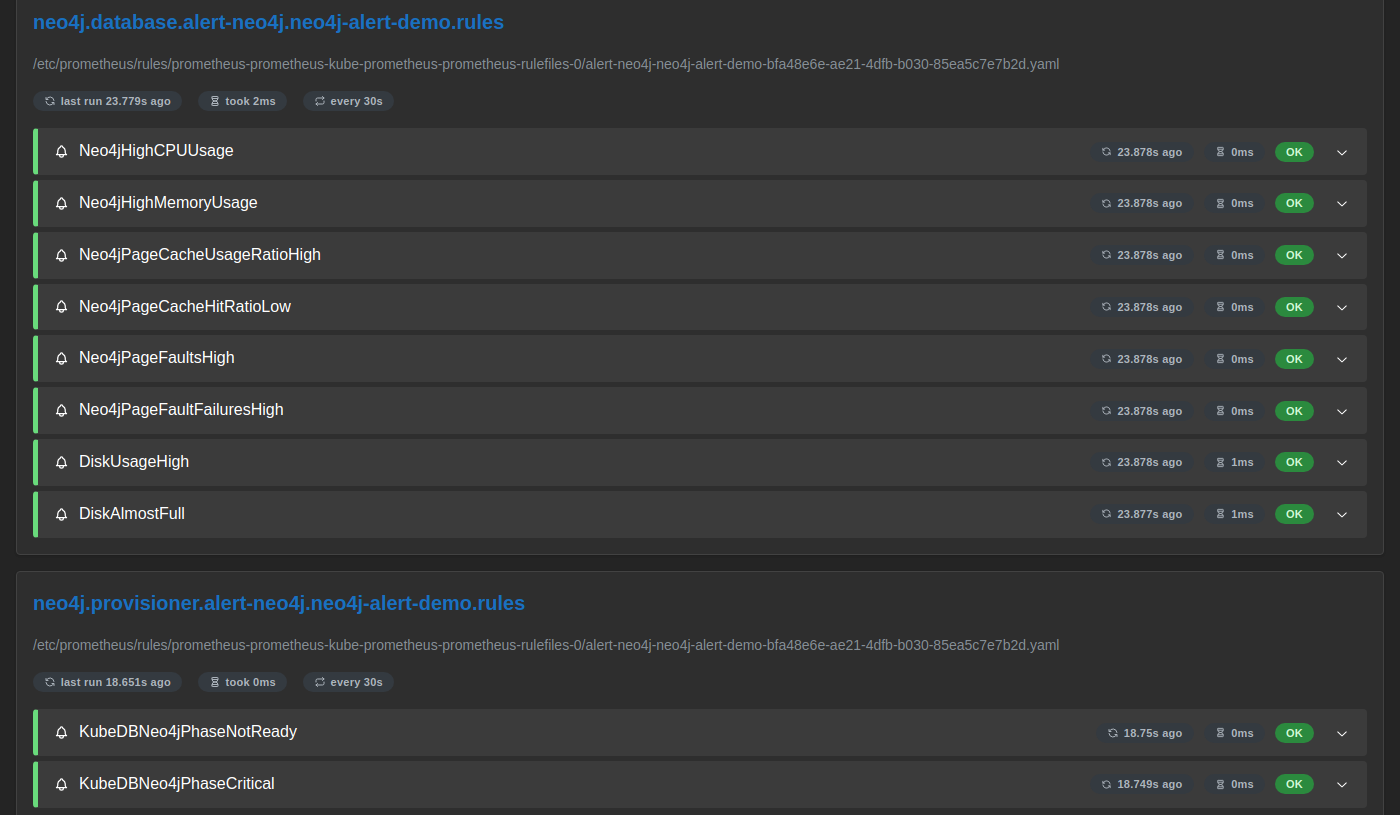Click the bell icon beside Neo4jHighMemoryUsage
Image resolution: width=1400 pixels, height=815 pixels.
tap(62, 204)
